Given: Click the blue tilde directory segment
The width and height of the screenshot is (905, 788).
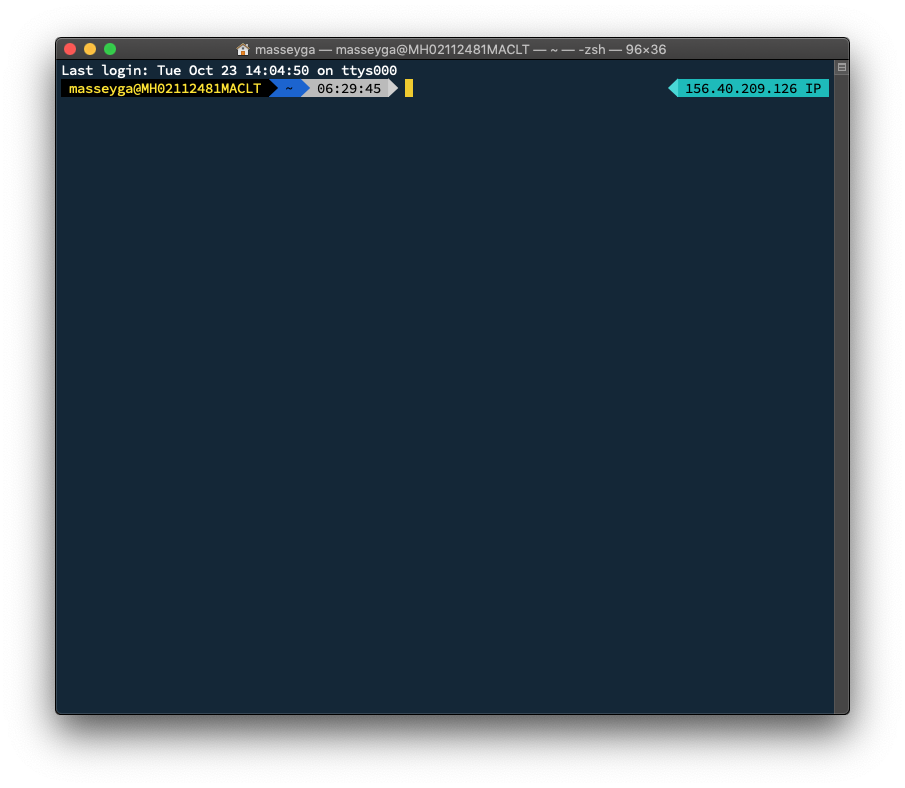Looking at the screenshot, I should click(289, 88).
